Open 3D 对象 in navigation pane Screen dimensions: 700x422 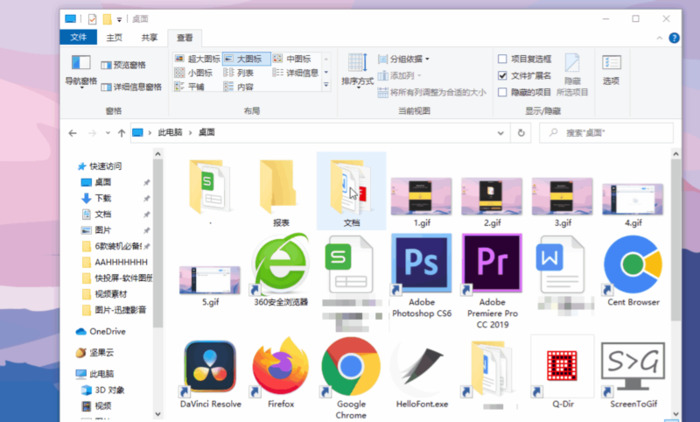pos(103,390)
